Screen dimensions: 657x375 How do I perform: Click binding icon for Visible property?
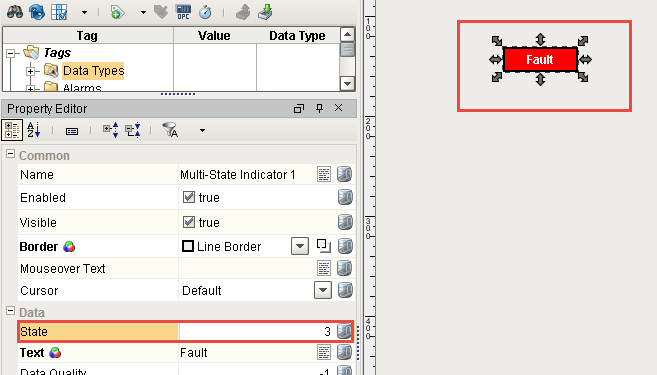345,222
